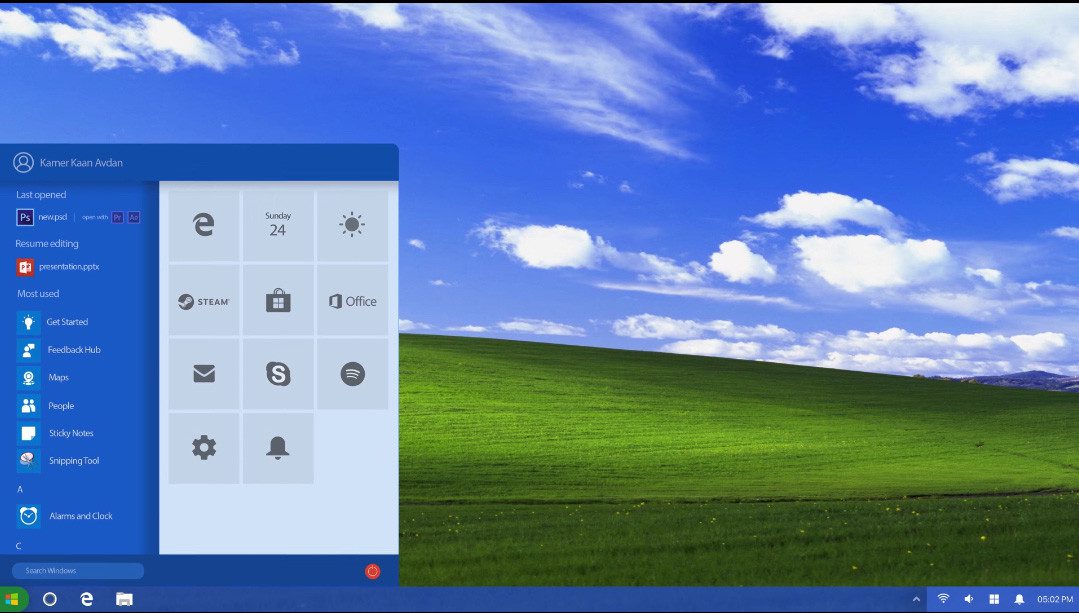
Task: Activate Cortana on the taskbar
Action: point(50,598)
